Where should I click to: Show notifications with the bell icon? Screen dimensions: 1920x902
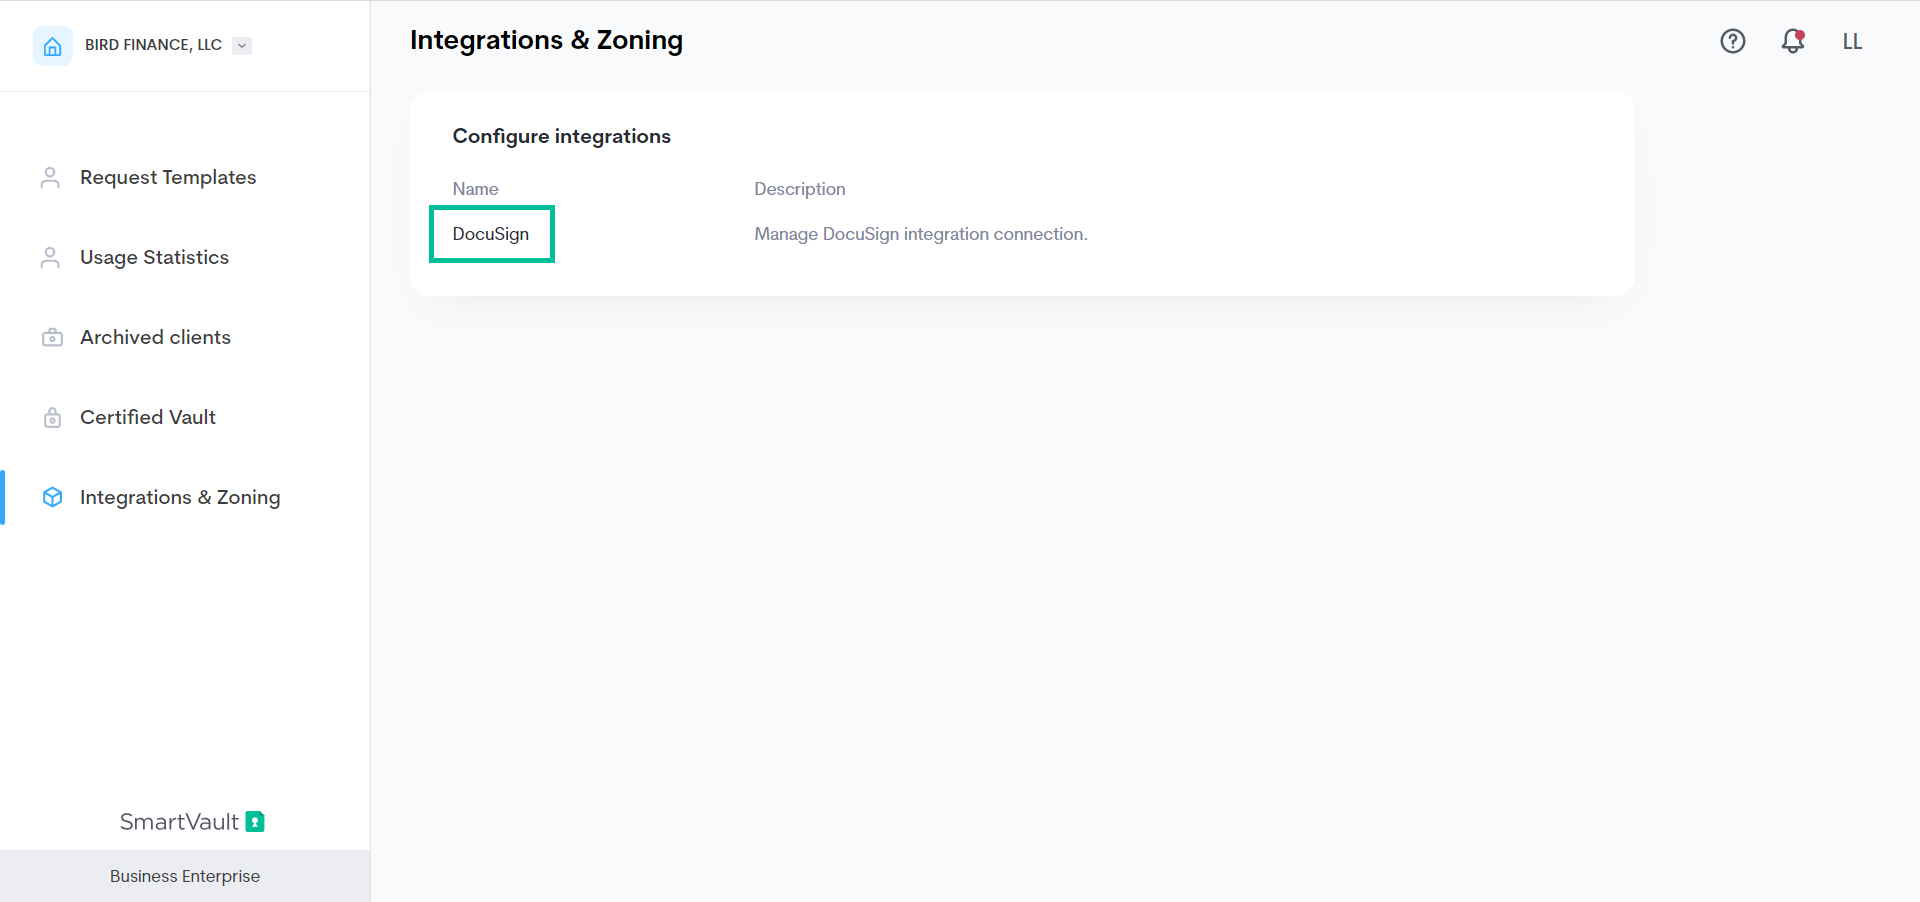tap(1792, 41)
